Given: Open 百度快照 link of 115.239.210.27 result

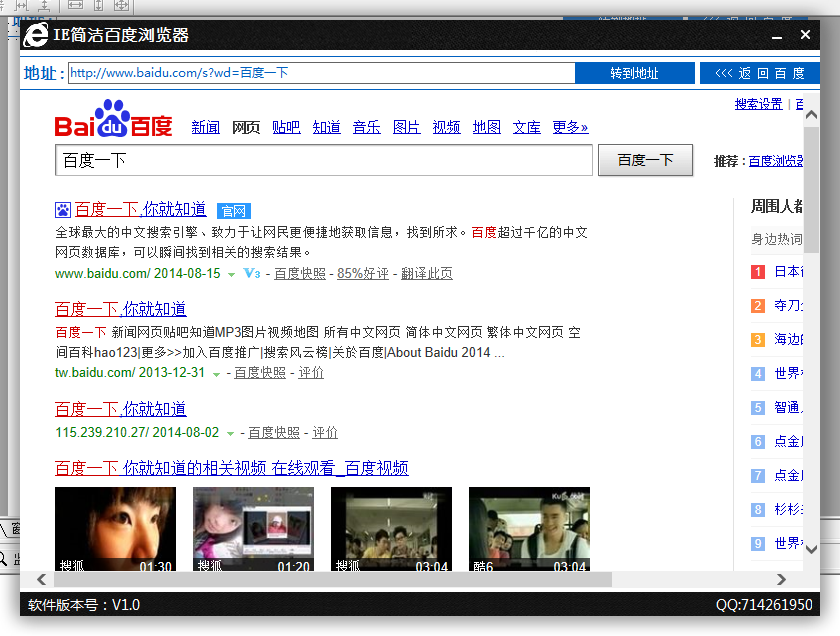Looking at the screenshot, I should coord(274,432).
